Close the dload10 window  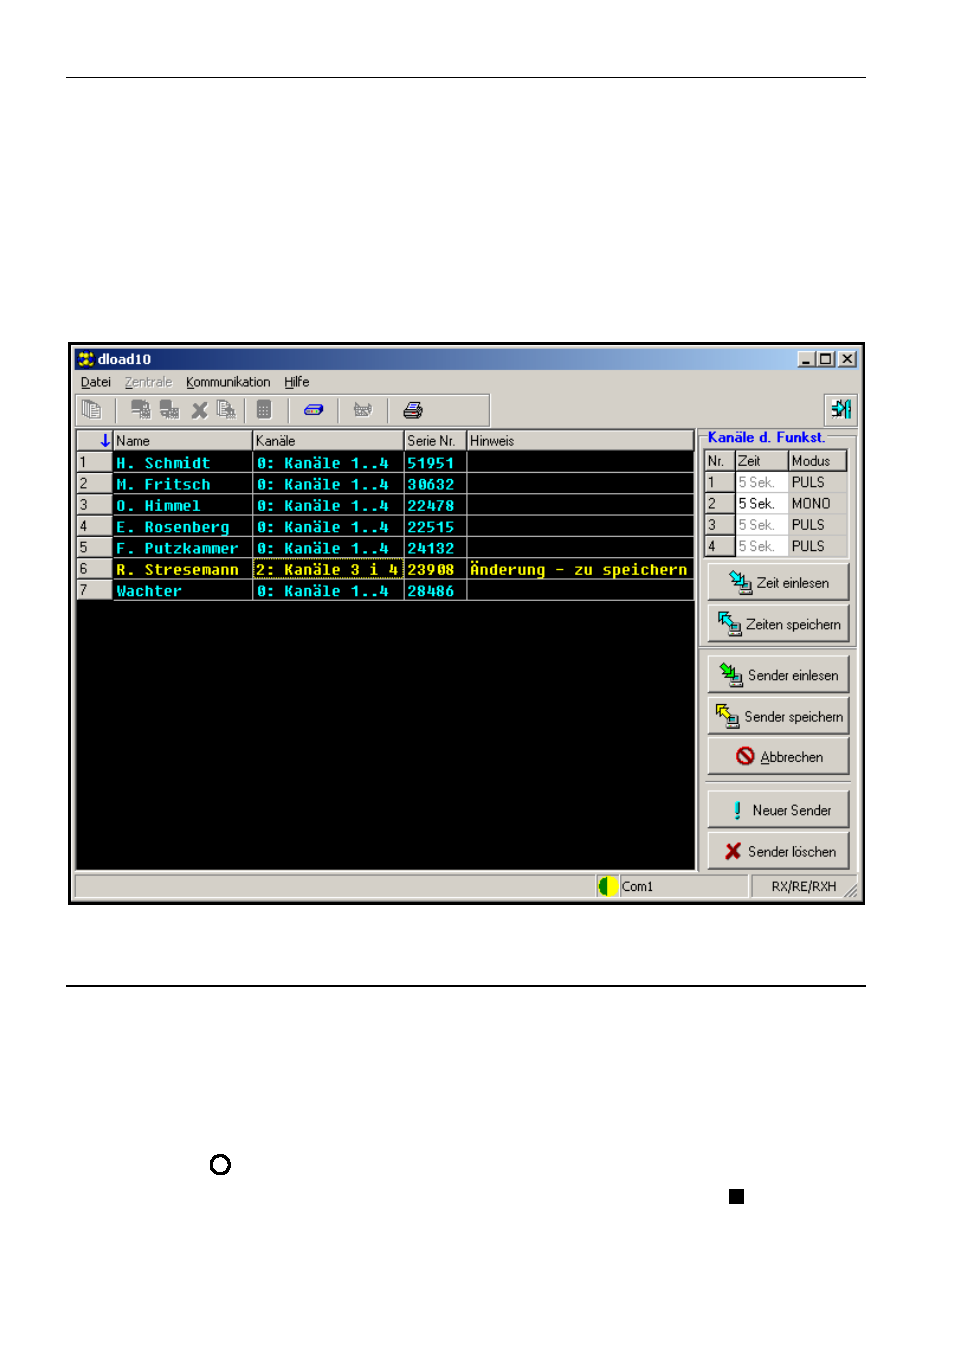(847, 359)
